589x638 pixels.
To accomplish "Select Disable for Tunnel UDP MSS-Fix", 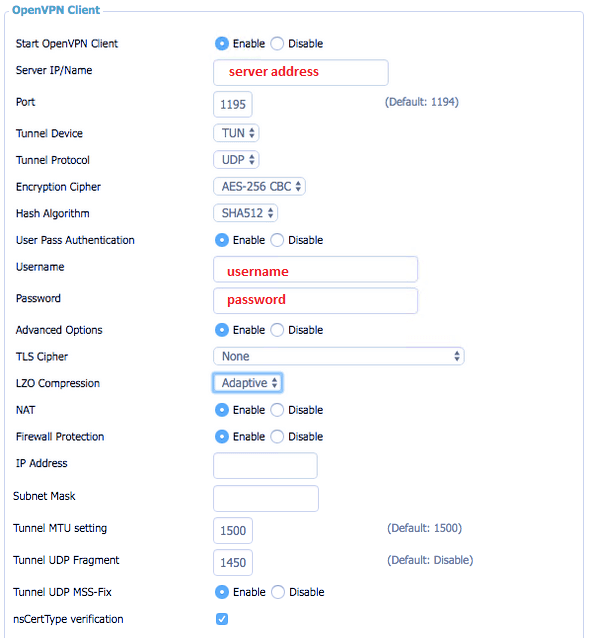I will coord(278,592).
